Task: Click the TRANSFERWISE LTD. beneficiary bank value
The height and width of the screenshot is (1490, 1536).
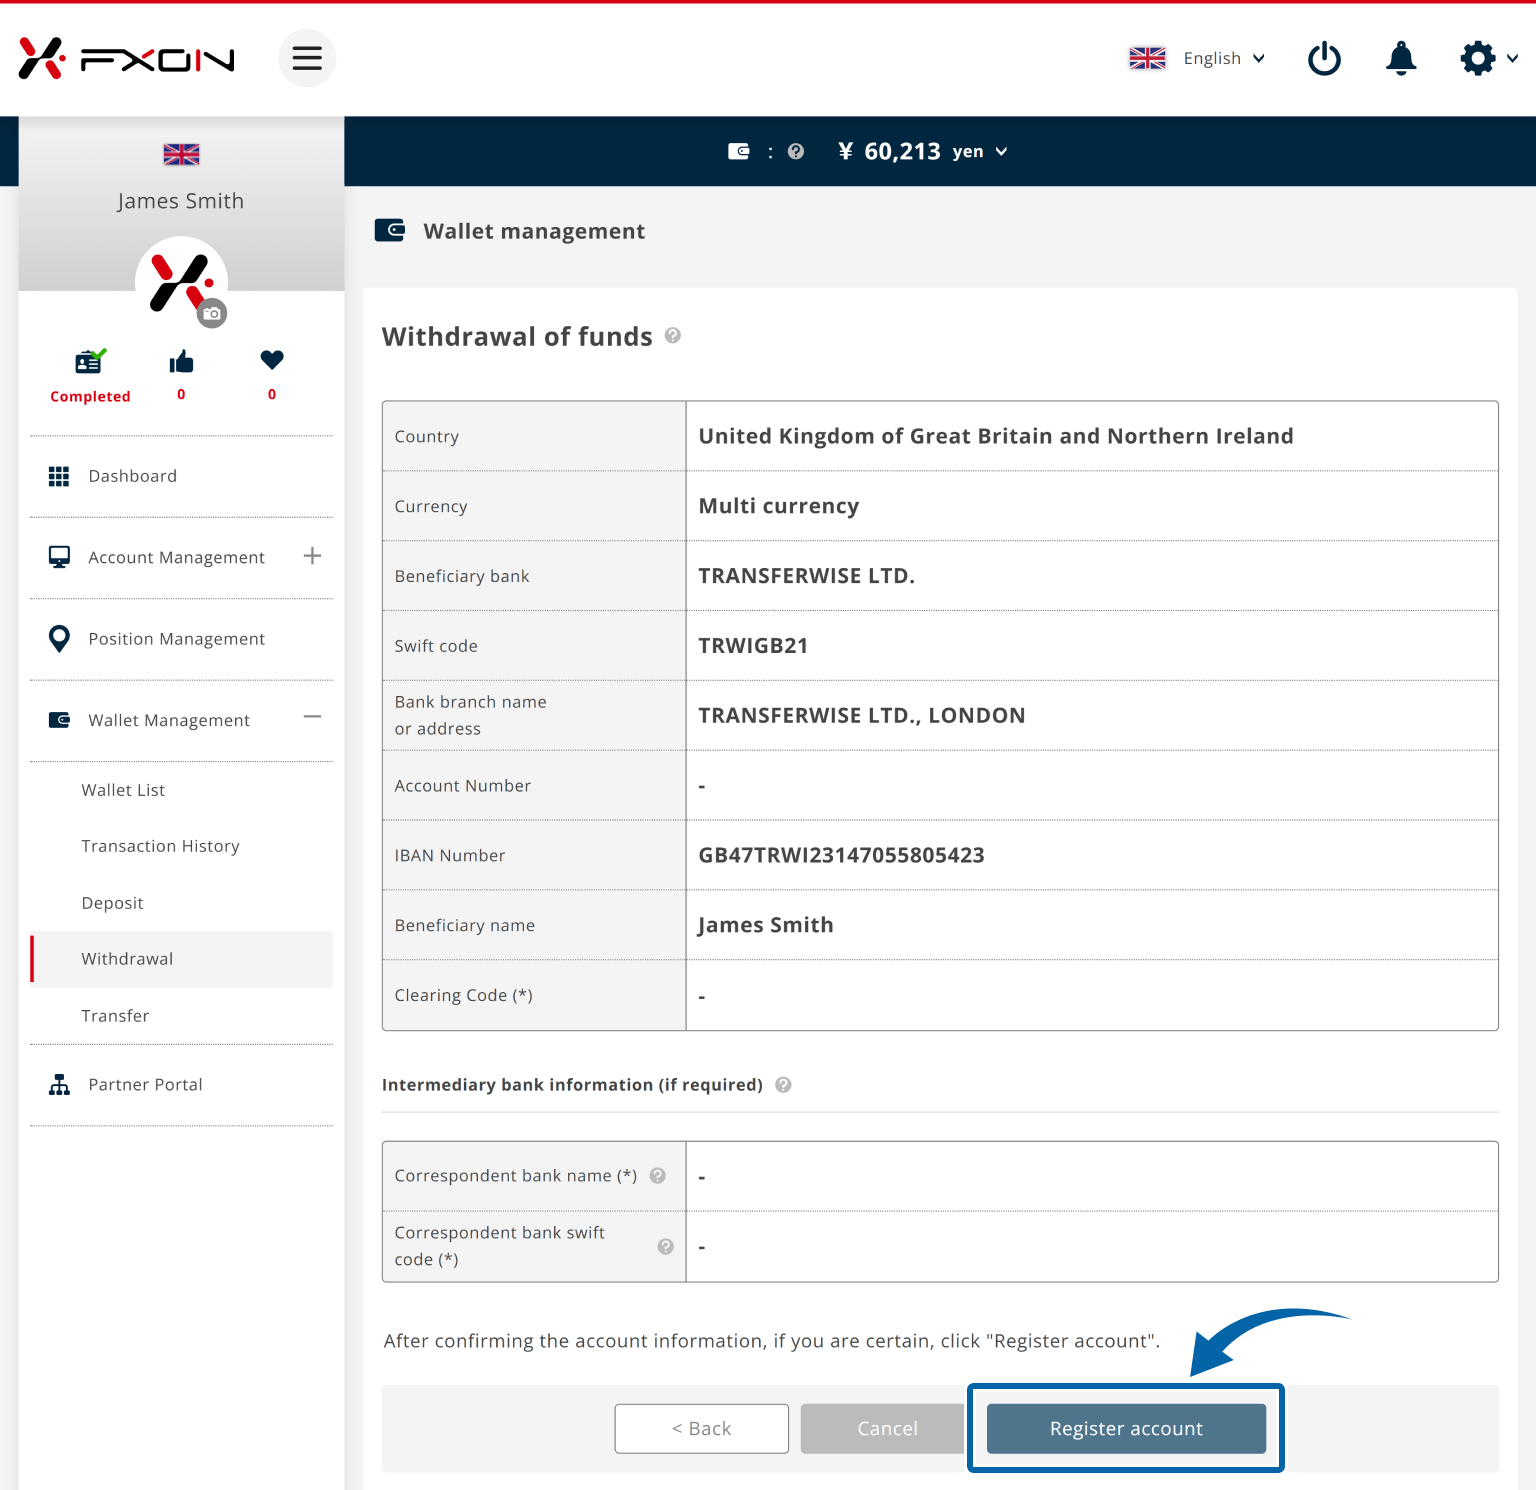Action: point(806,576)
